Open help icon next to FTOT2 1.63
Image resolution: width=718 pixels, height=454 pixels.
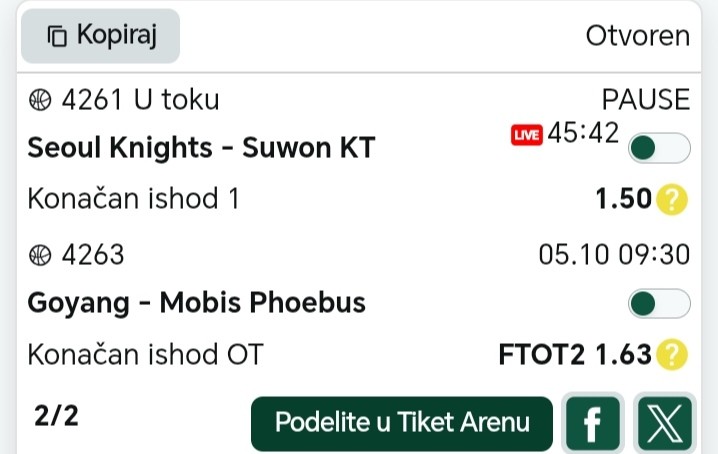pyautogui.click(x=672, y=354)
